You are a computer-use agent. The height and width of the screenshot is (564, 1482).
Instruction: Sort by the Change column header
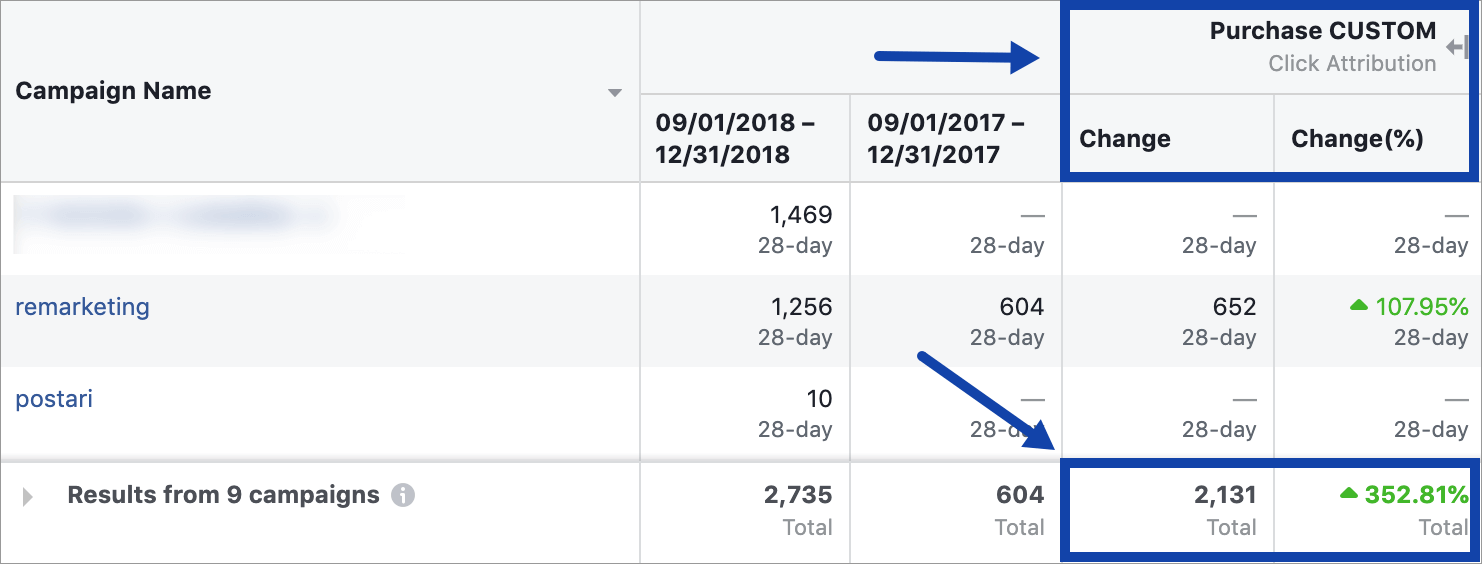(x=1125, y=139)
